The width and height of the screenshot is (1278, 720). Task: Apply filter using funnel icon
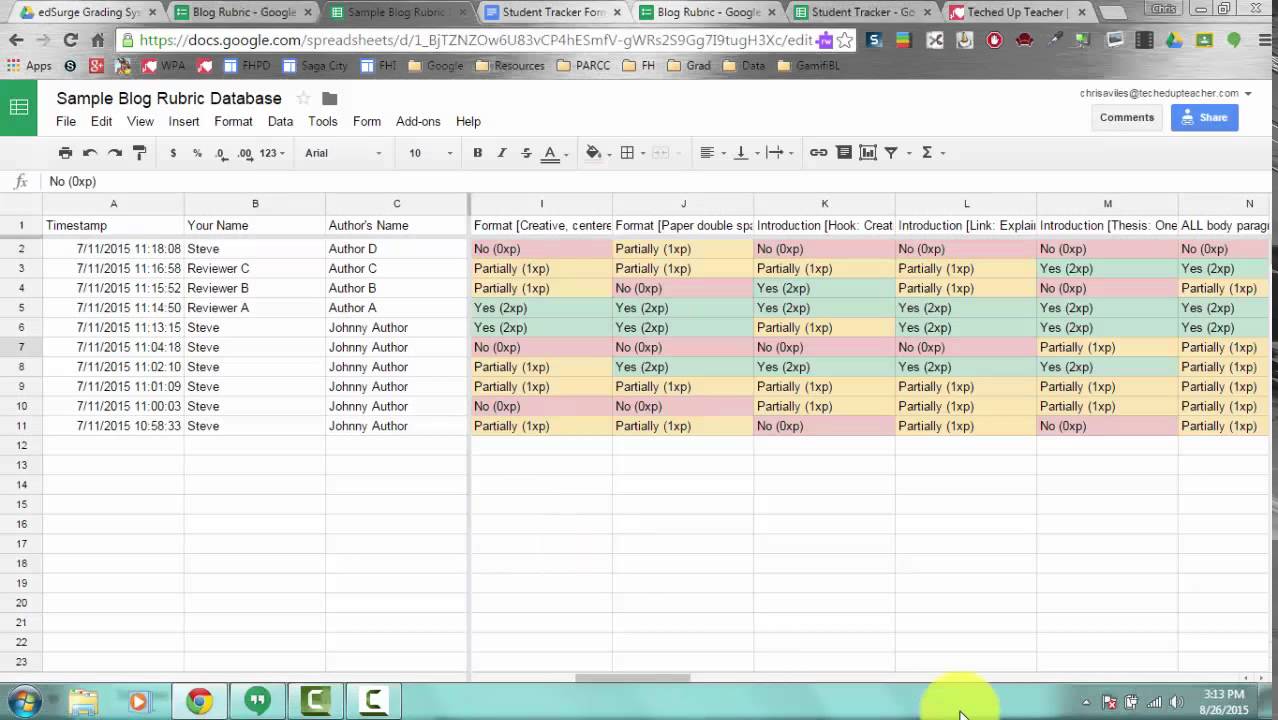[x=890, y=153]
